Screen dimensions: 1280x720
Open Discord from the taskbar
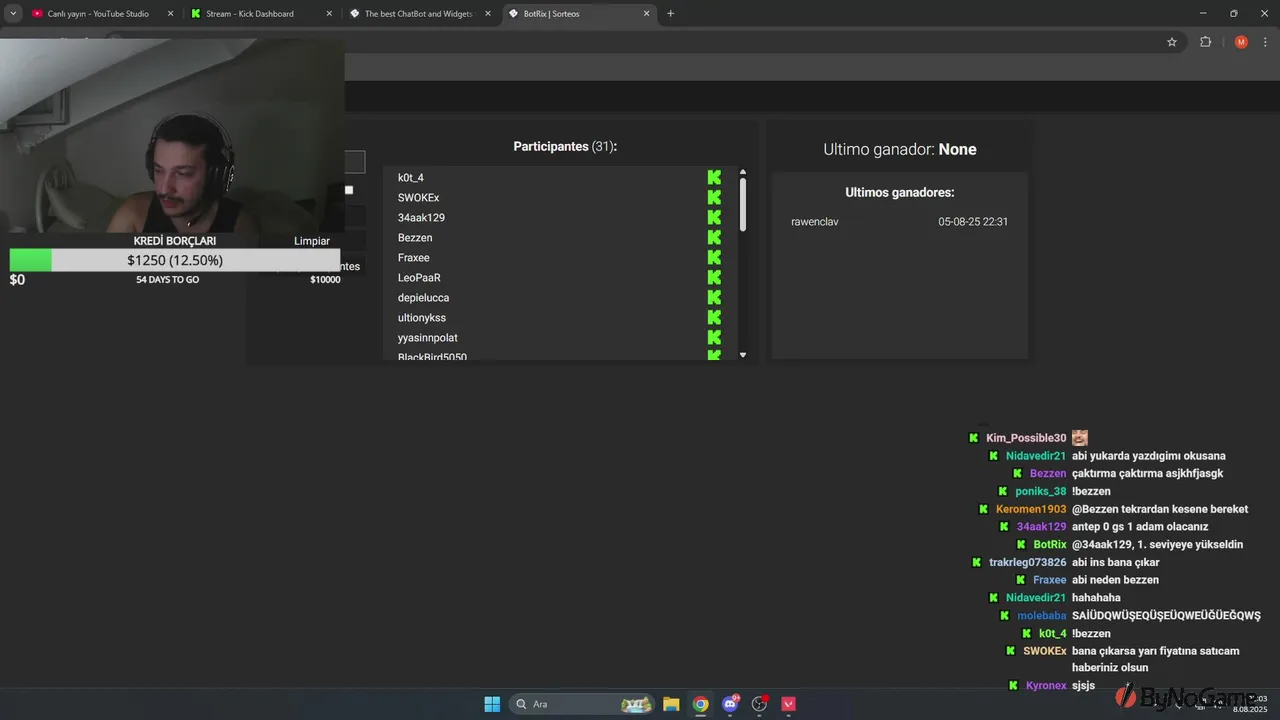tap(730, 704)
